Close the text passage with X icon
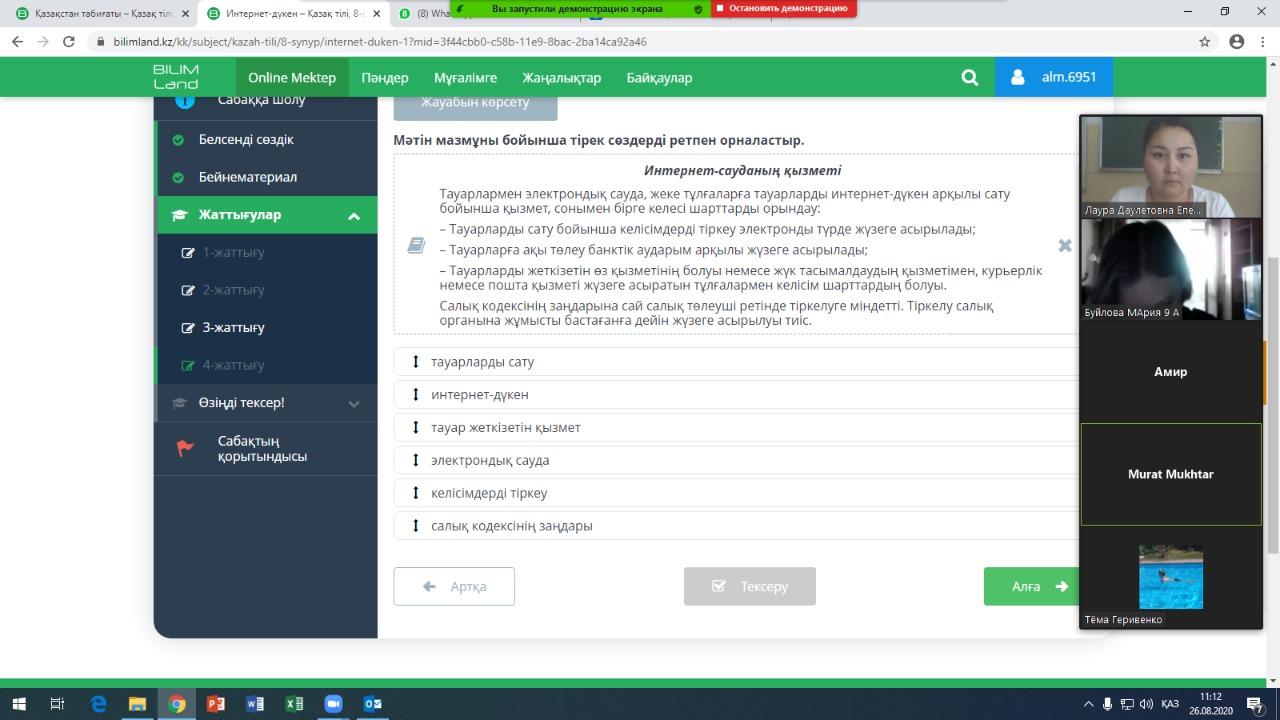 tap(1064, 246)
